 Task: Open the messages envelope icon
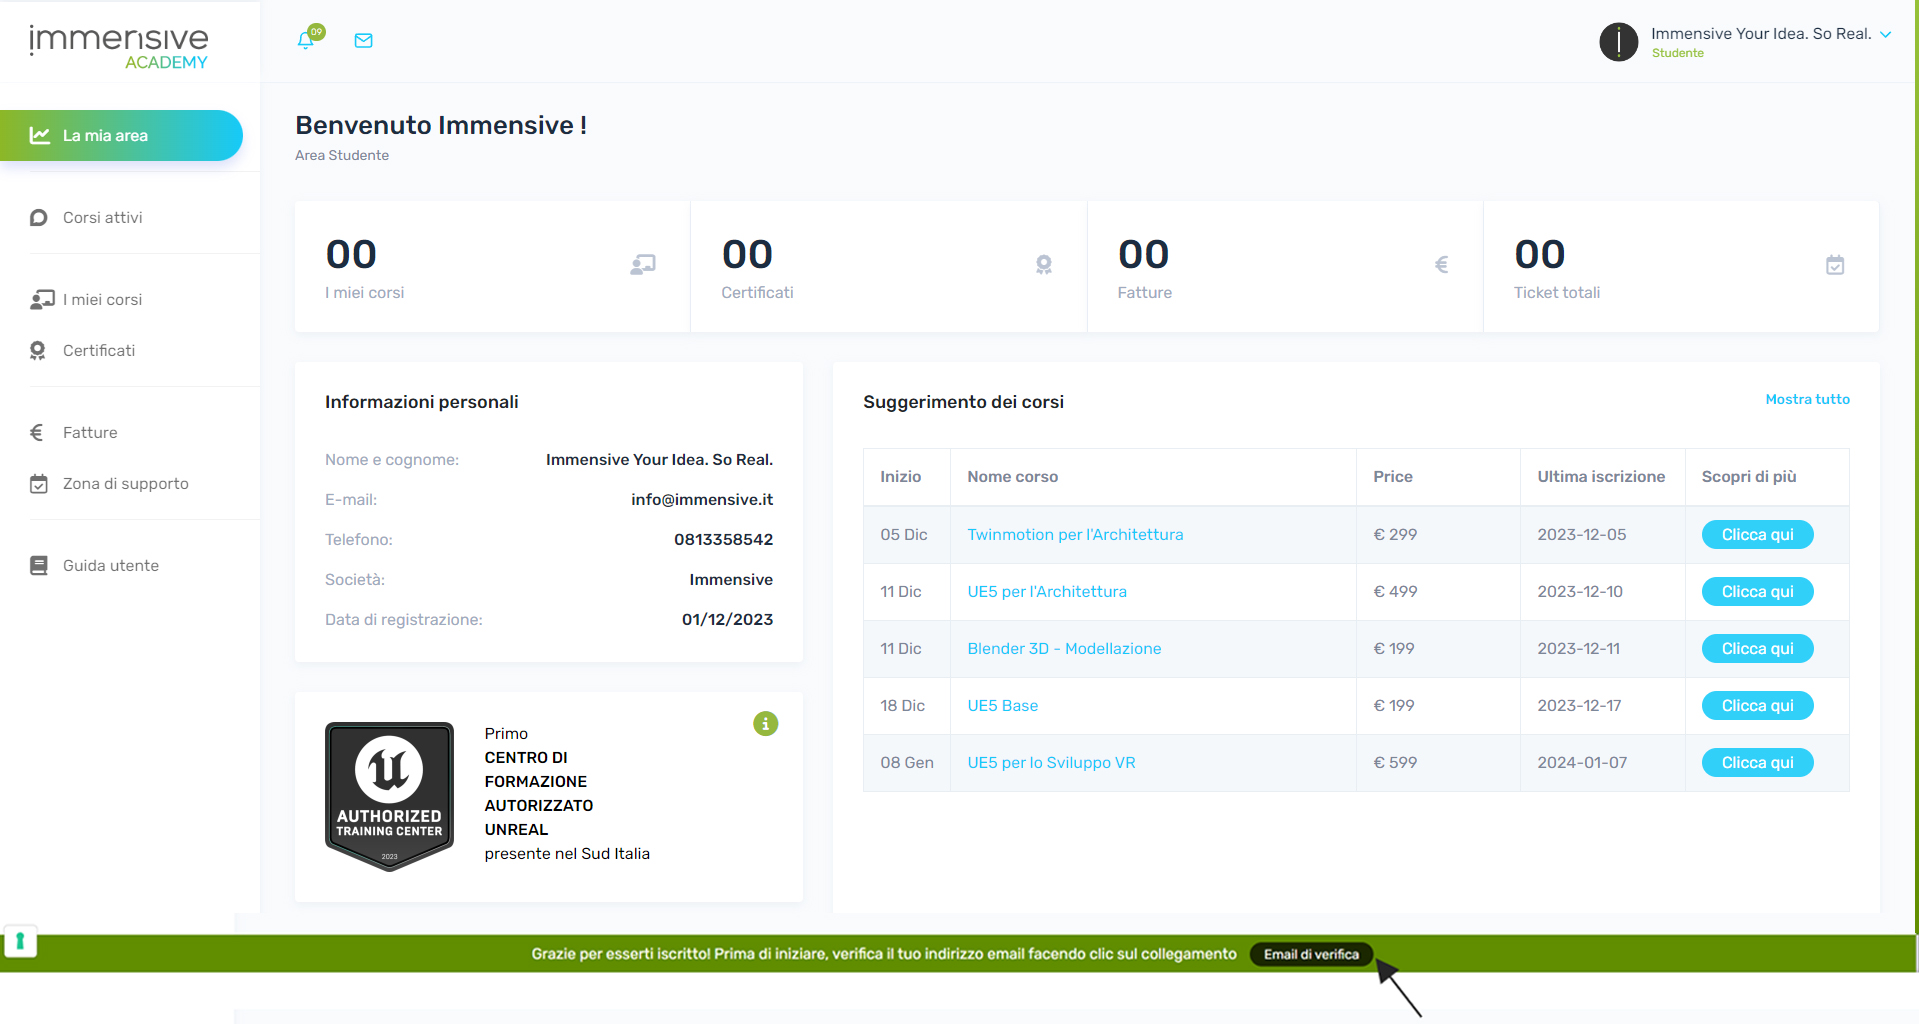[x=364, y=41]
